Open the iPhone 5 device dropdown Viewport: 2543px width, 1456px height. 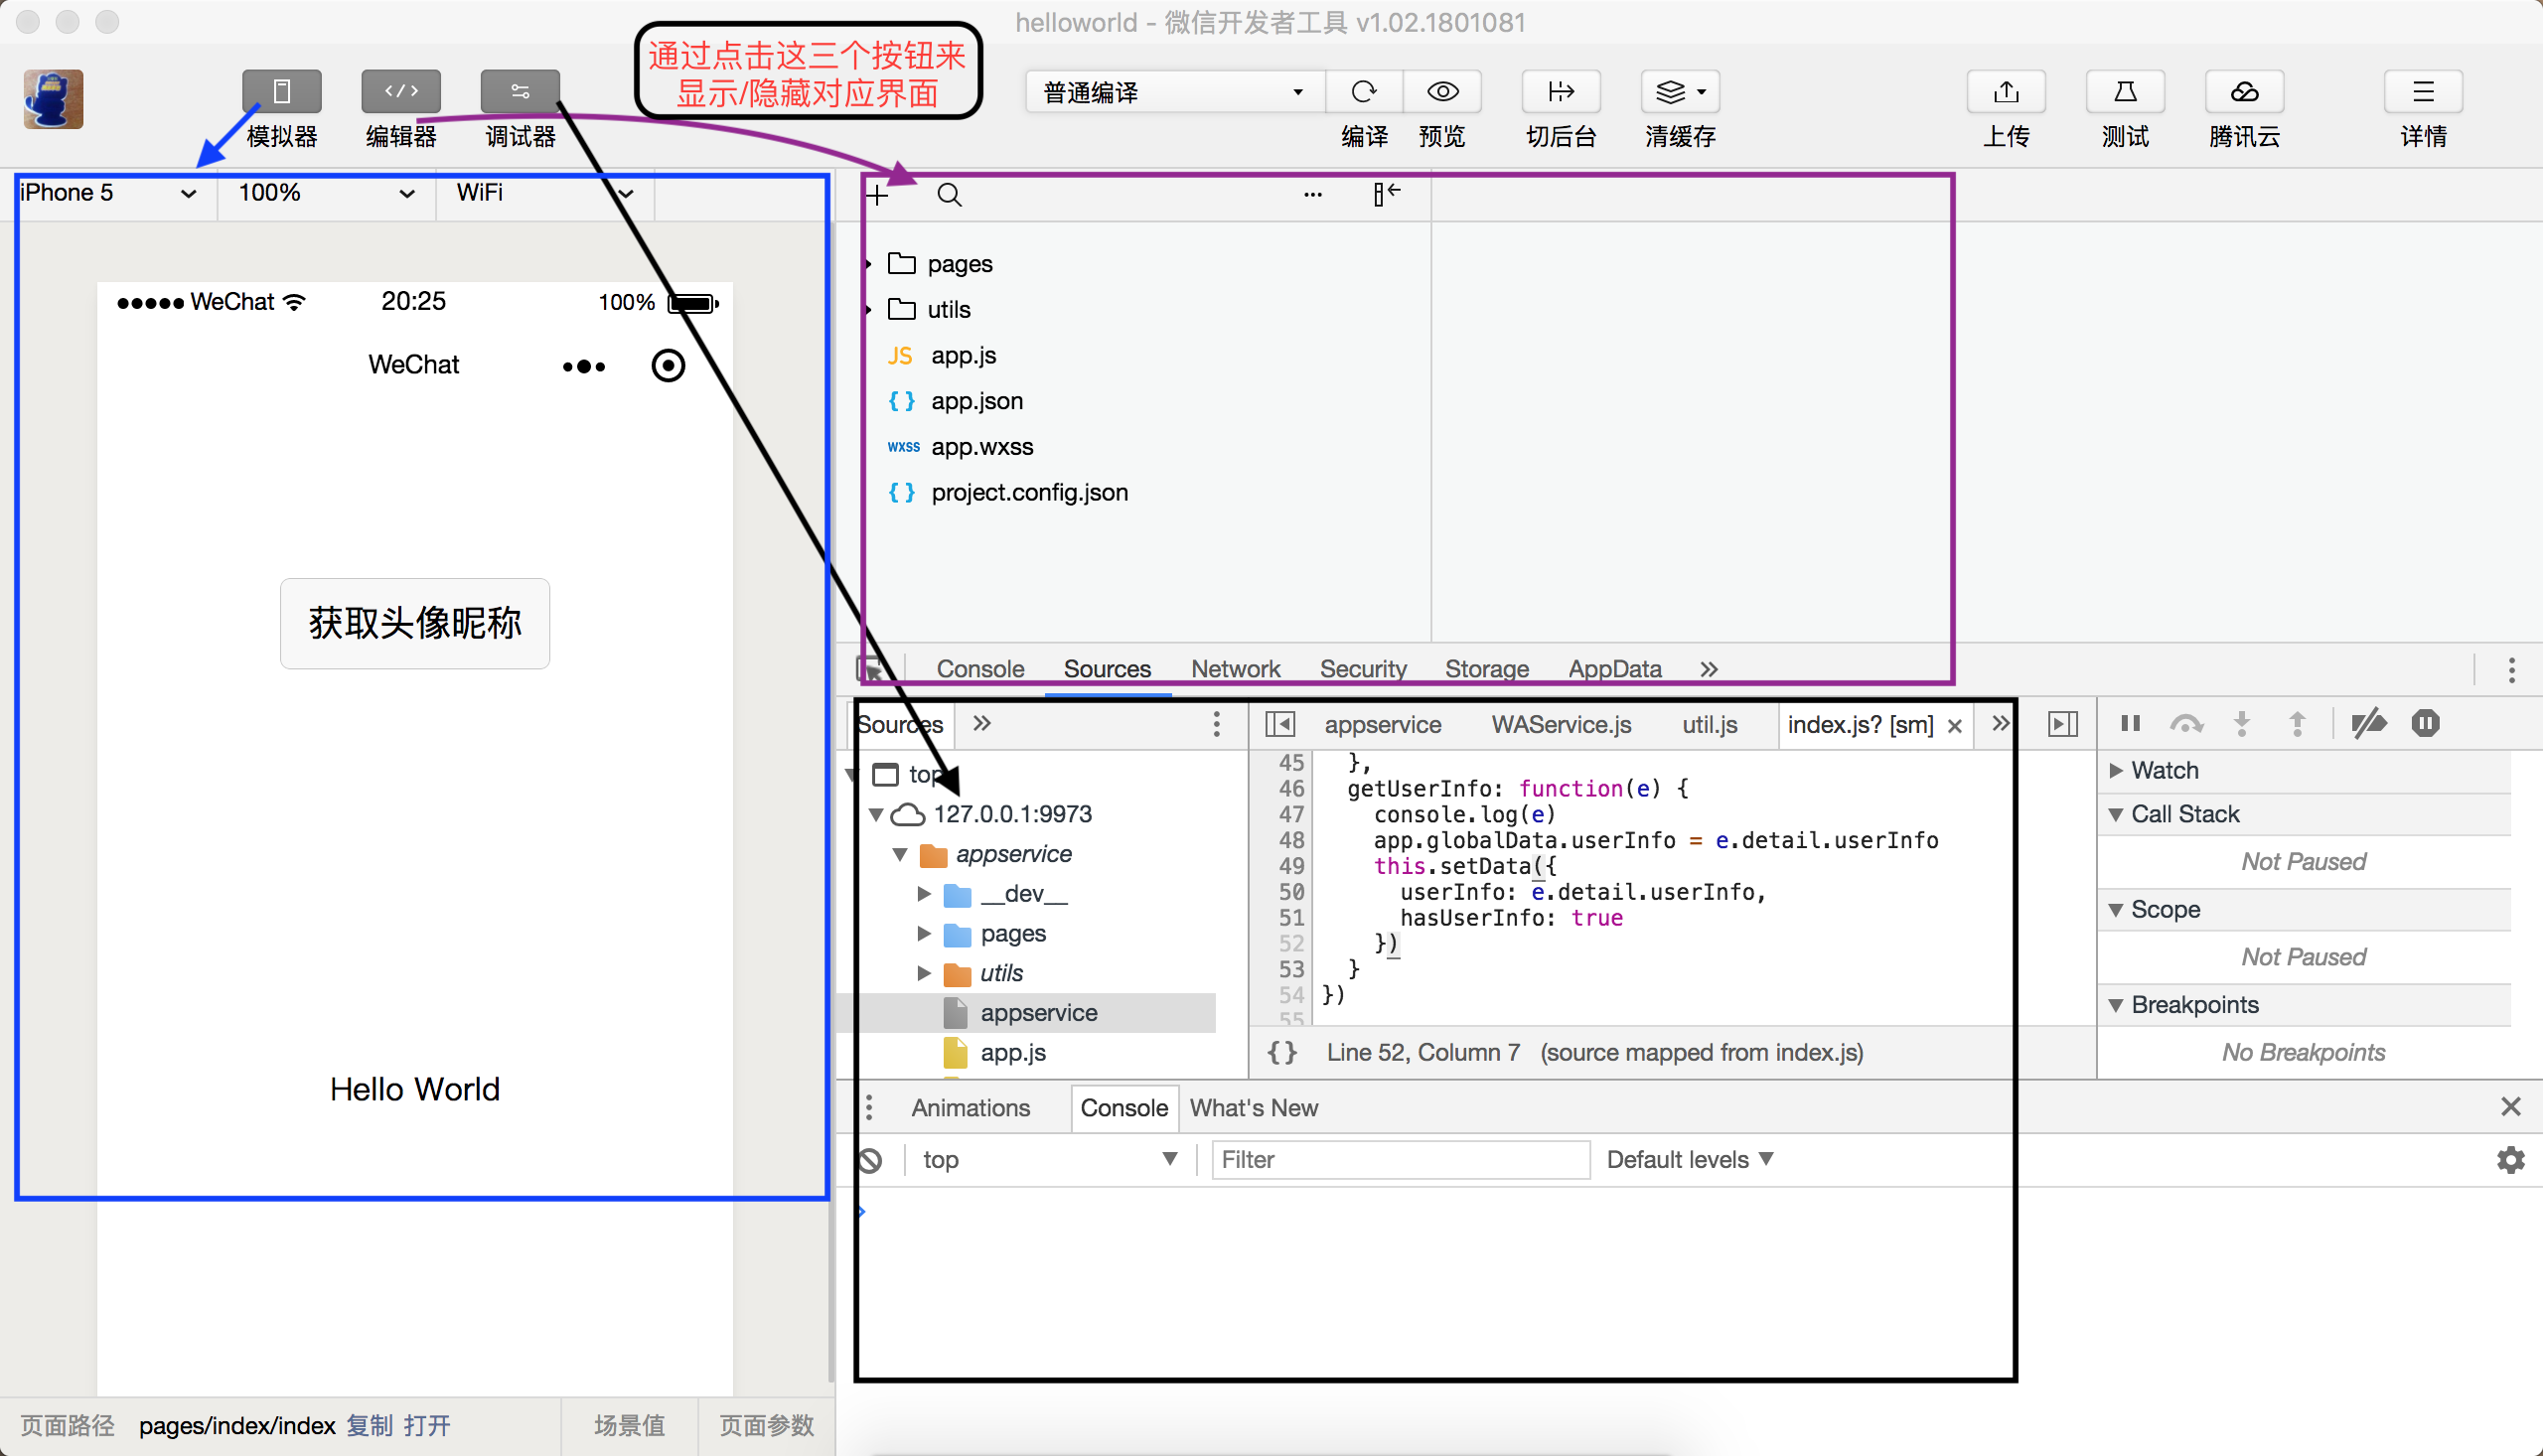(108, 193)
